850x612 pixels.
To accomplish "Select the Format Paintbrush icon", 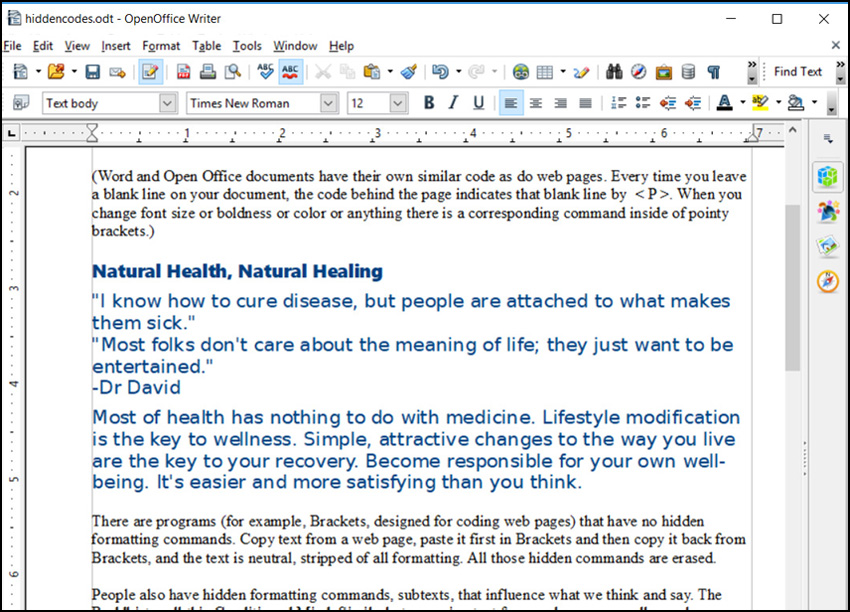I will tap(409, 72).
